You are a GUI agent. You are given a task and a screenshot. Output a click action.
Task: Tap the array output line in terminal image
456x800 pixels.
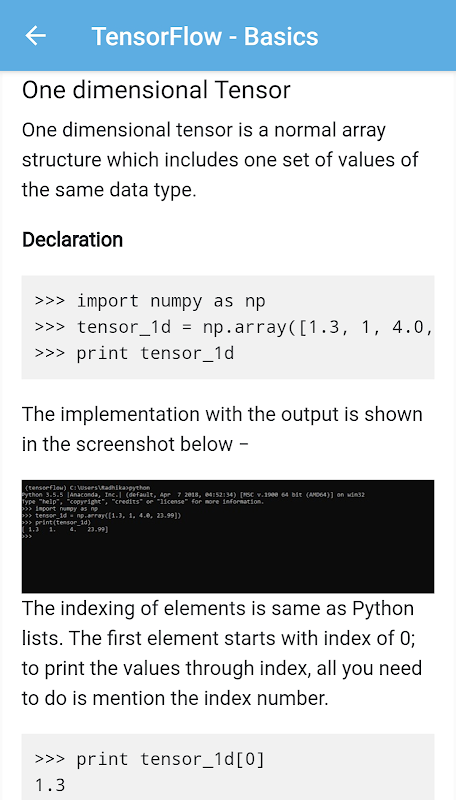(65, 530)
